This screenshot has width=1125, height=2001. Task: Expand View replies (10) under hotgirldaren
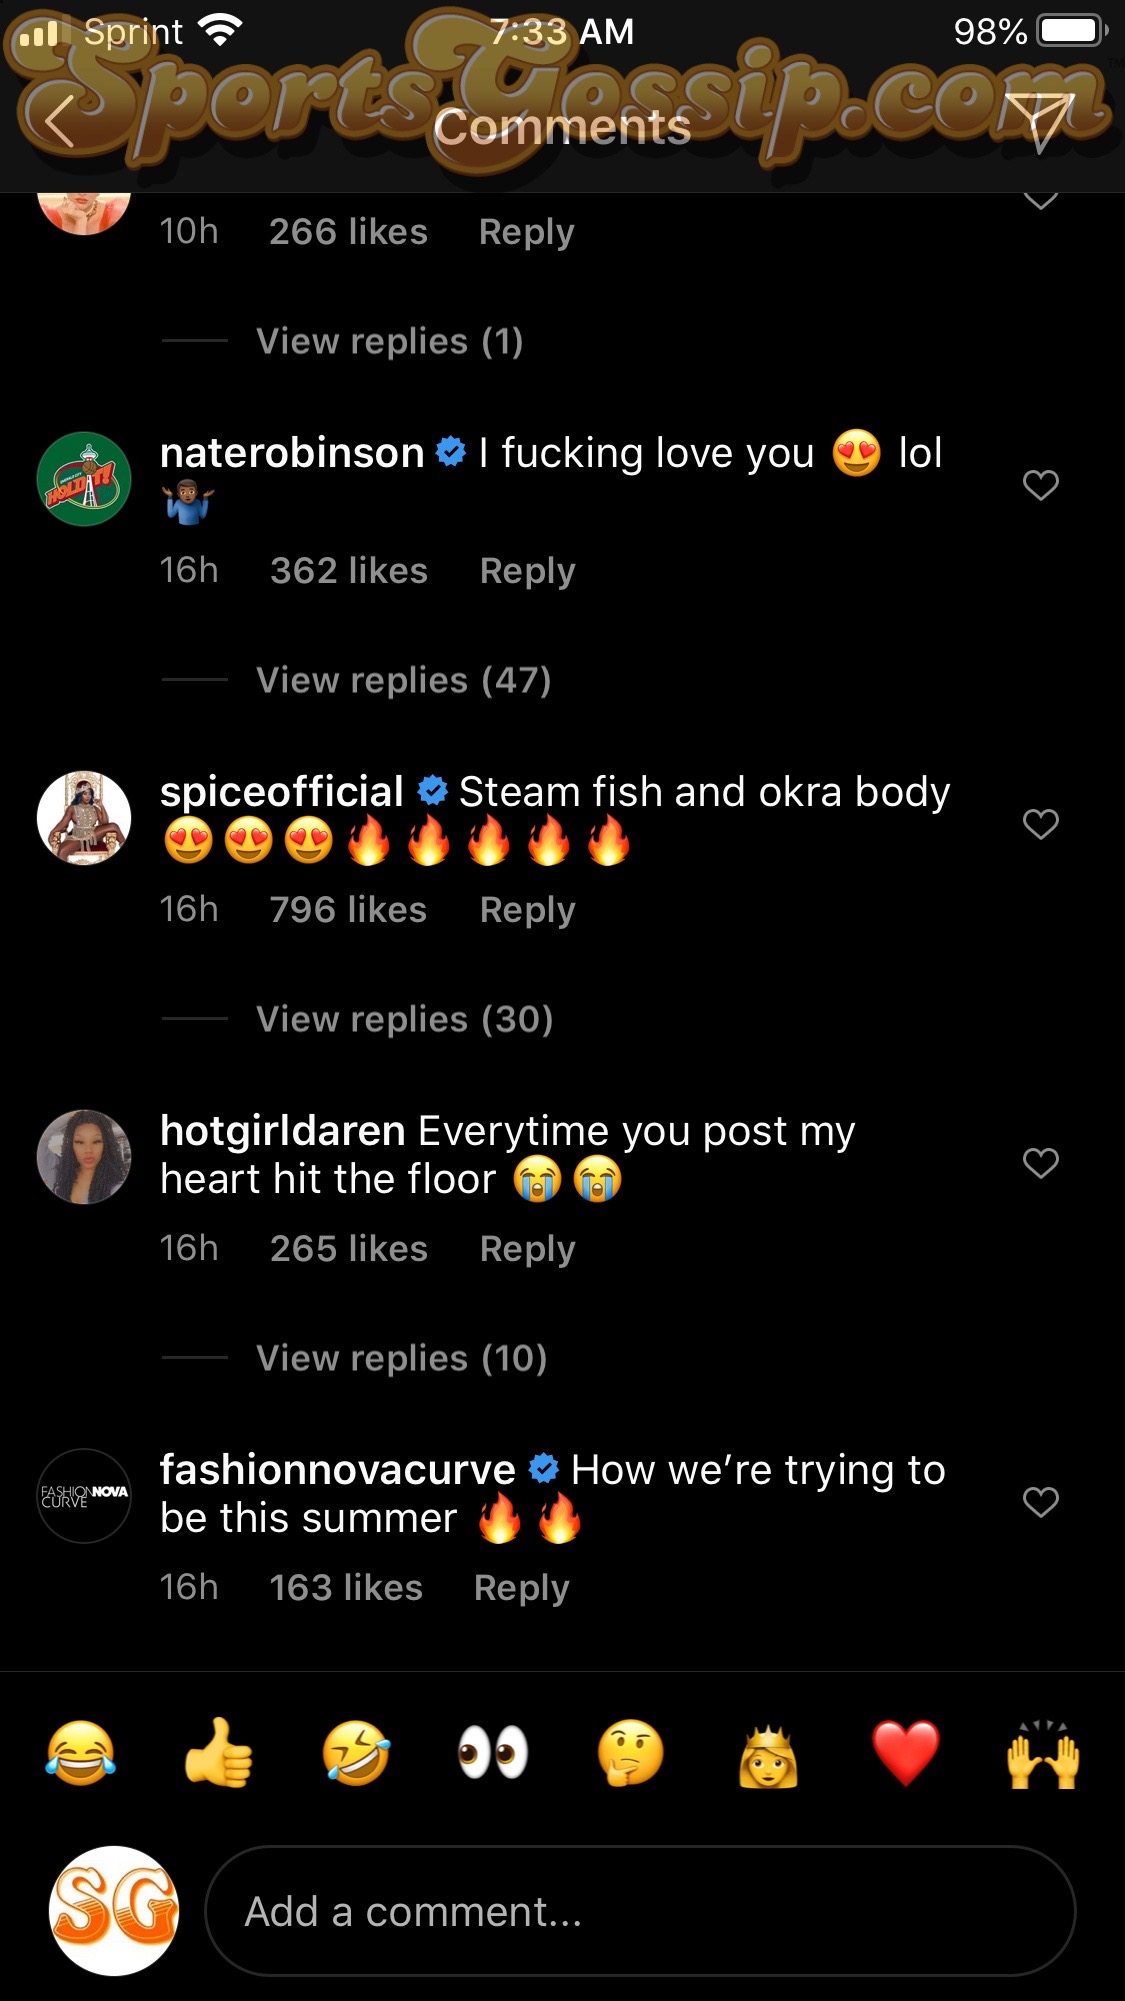(401, 1358)
